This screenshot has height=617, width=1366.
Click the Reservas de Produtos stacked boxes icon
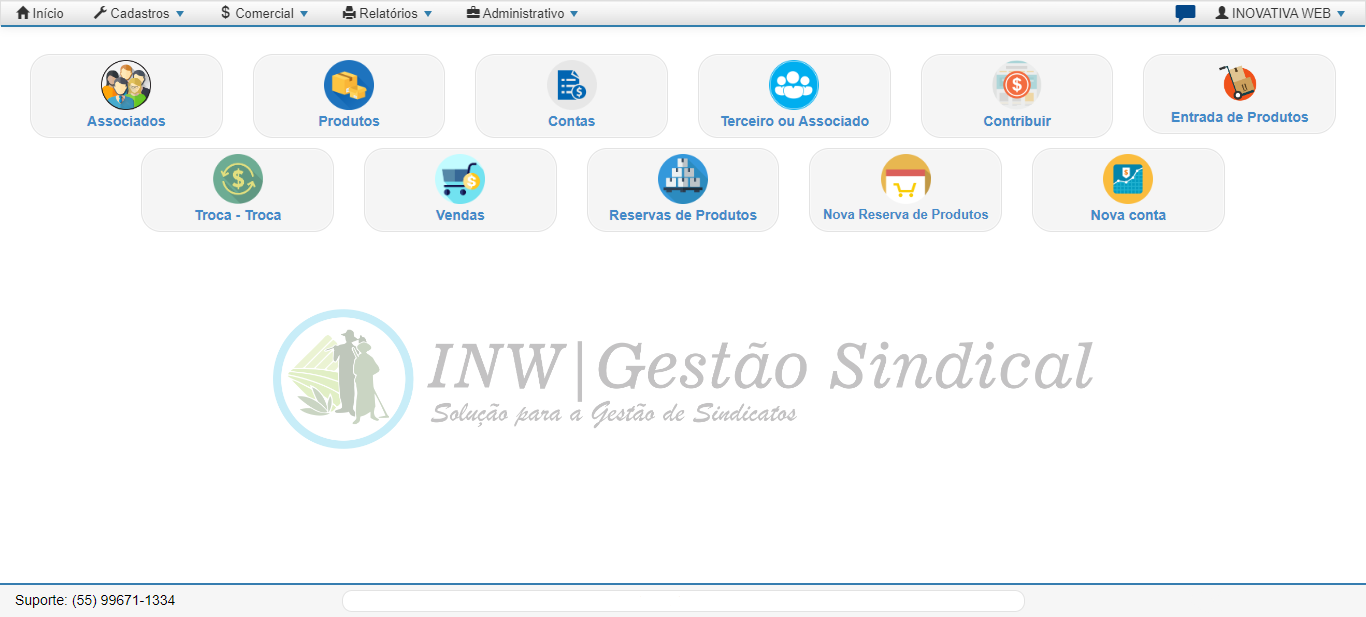click(x=683, y=179)
